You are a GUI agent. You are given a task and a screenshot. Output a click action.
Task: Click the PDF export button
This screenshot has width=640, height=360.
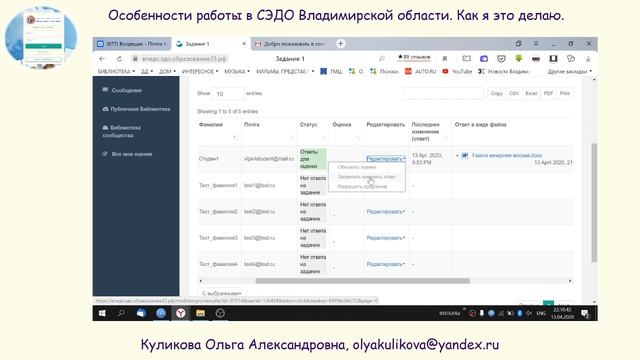[548, 93]
